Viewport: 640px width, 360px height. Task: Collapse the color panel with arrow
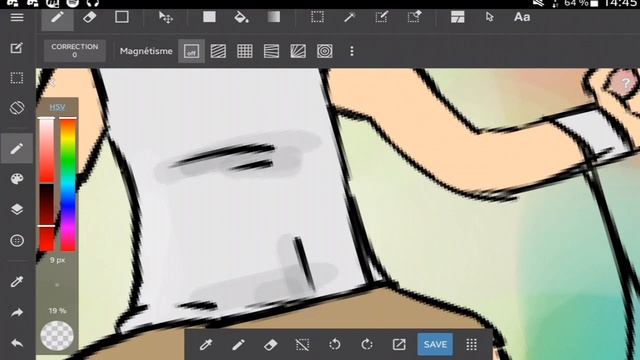pyautogui.click(x=52, y=83)
